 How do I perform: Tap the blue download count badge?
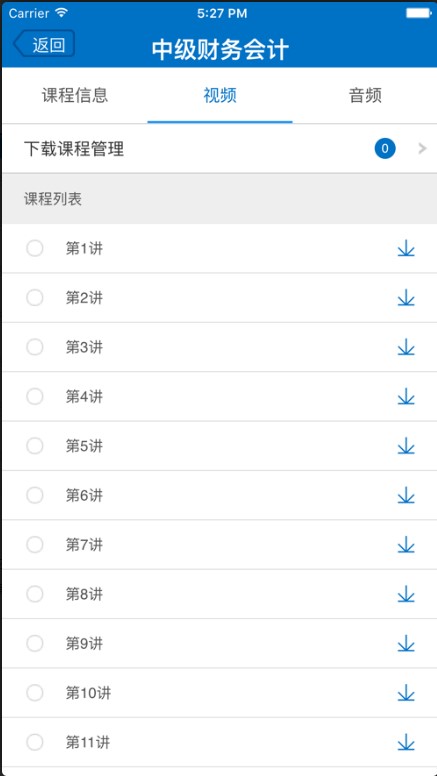pos(385,148)
